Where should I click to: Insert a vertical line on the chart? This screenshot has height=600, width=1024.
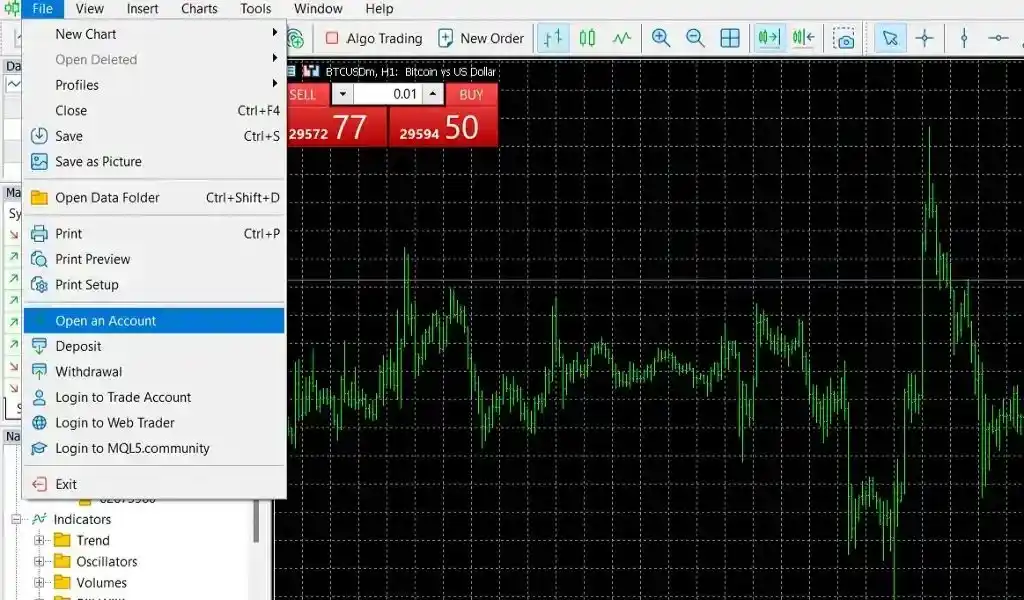[962, 38]
